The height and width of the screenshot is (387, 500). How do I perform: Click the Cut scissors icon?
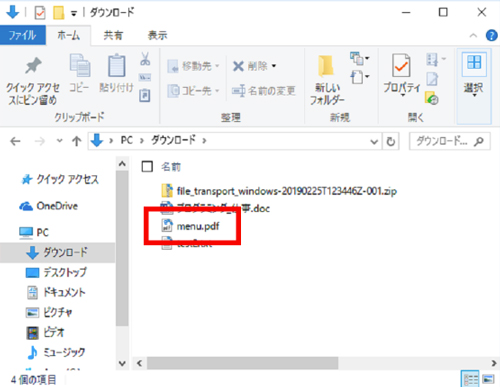point(145,59)
